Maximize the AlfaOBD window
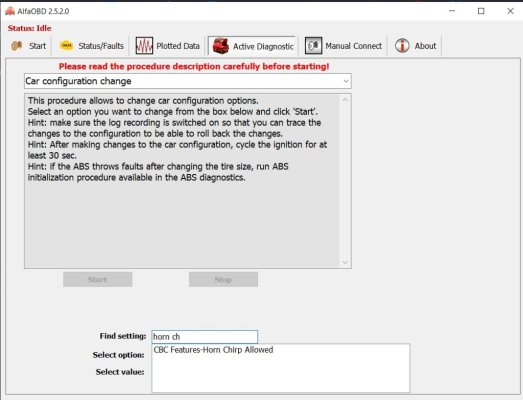Screen dimensions: 523x400 coord(481,11)
